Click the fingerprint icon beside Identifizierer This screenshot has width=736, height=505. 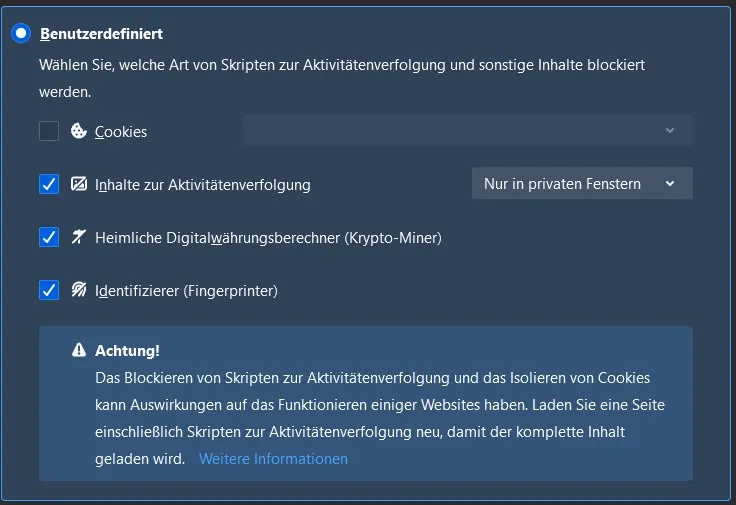click(79, 290)
